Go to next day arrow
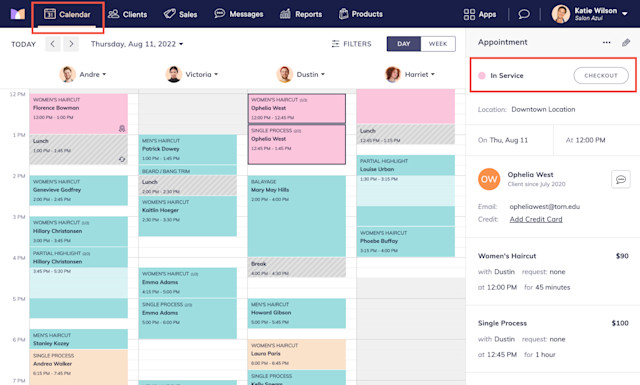The image size is (640, 385). tap(71, 44)
